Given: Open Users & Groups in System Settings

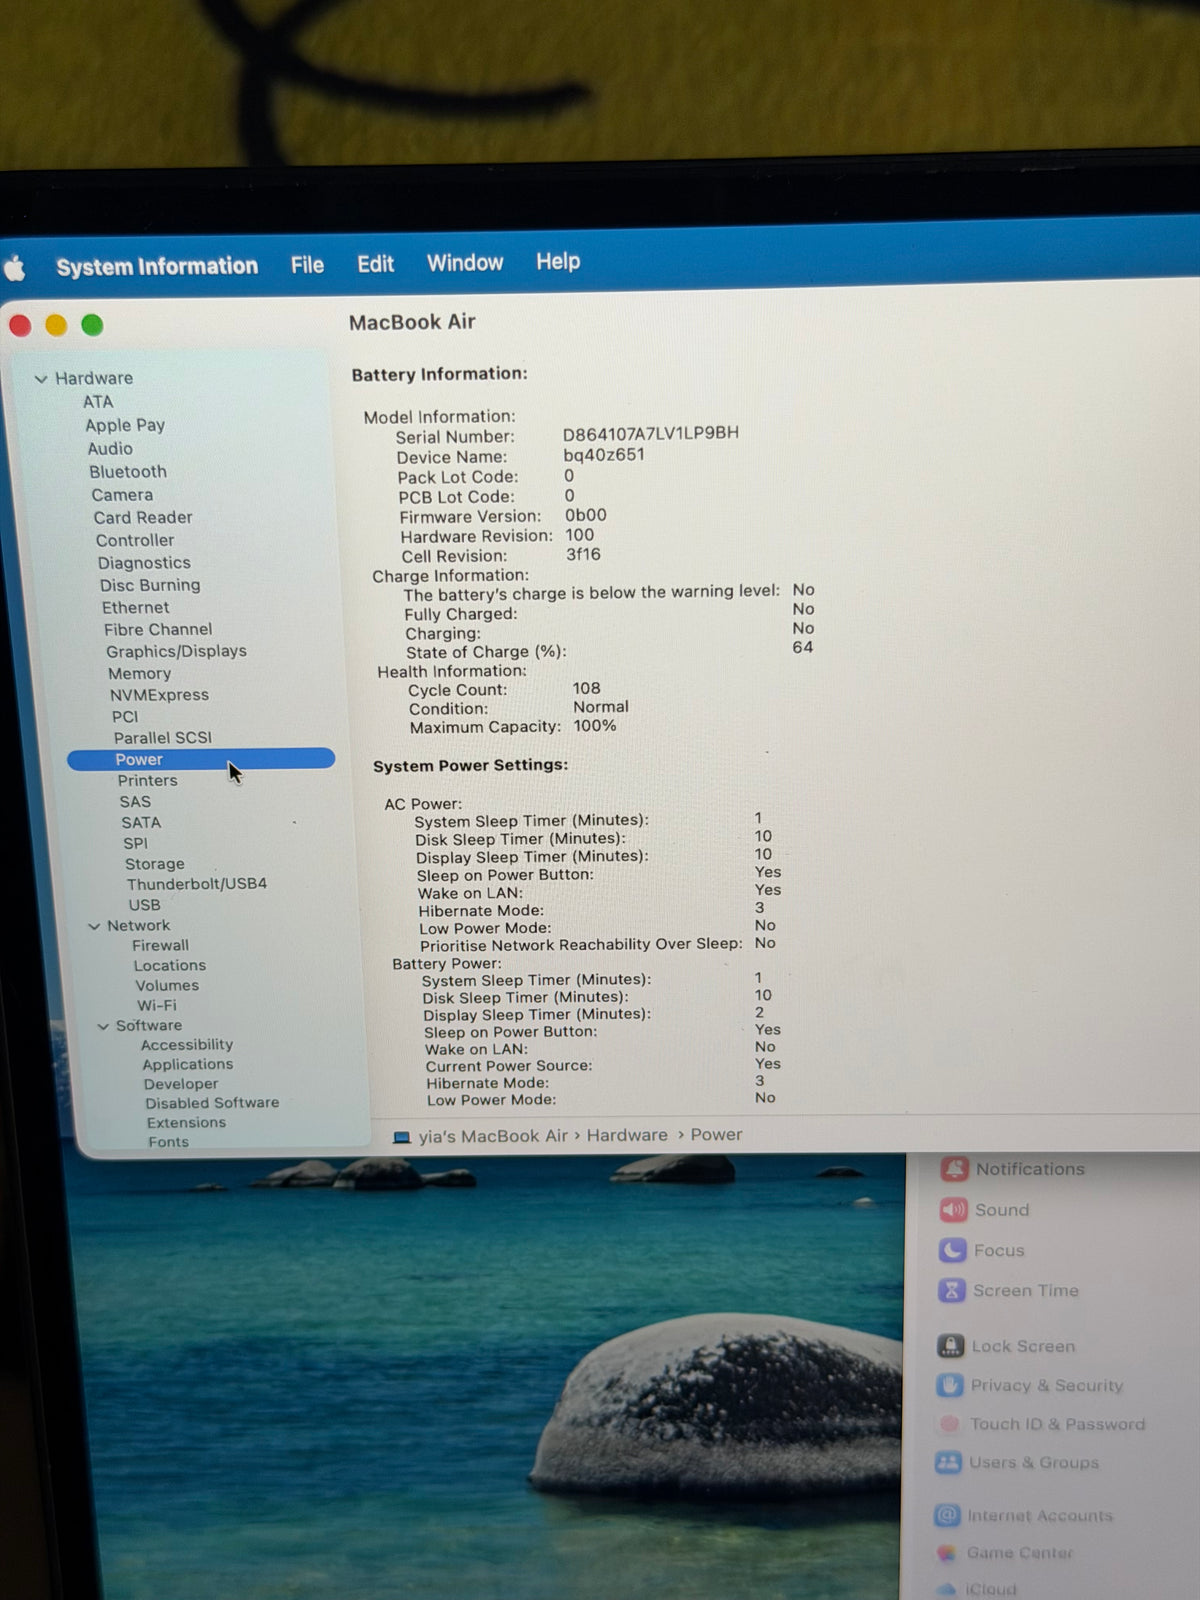Looking at the screenshot, I should pyautogui.click(x=1017, y=1463).
